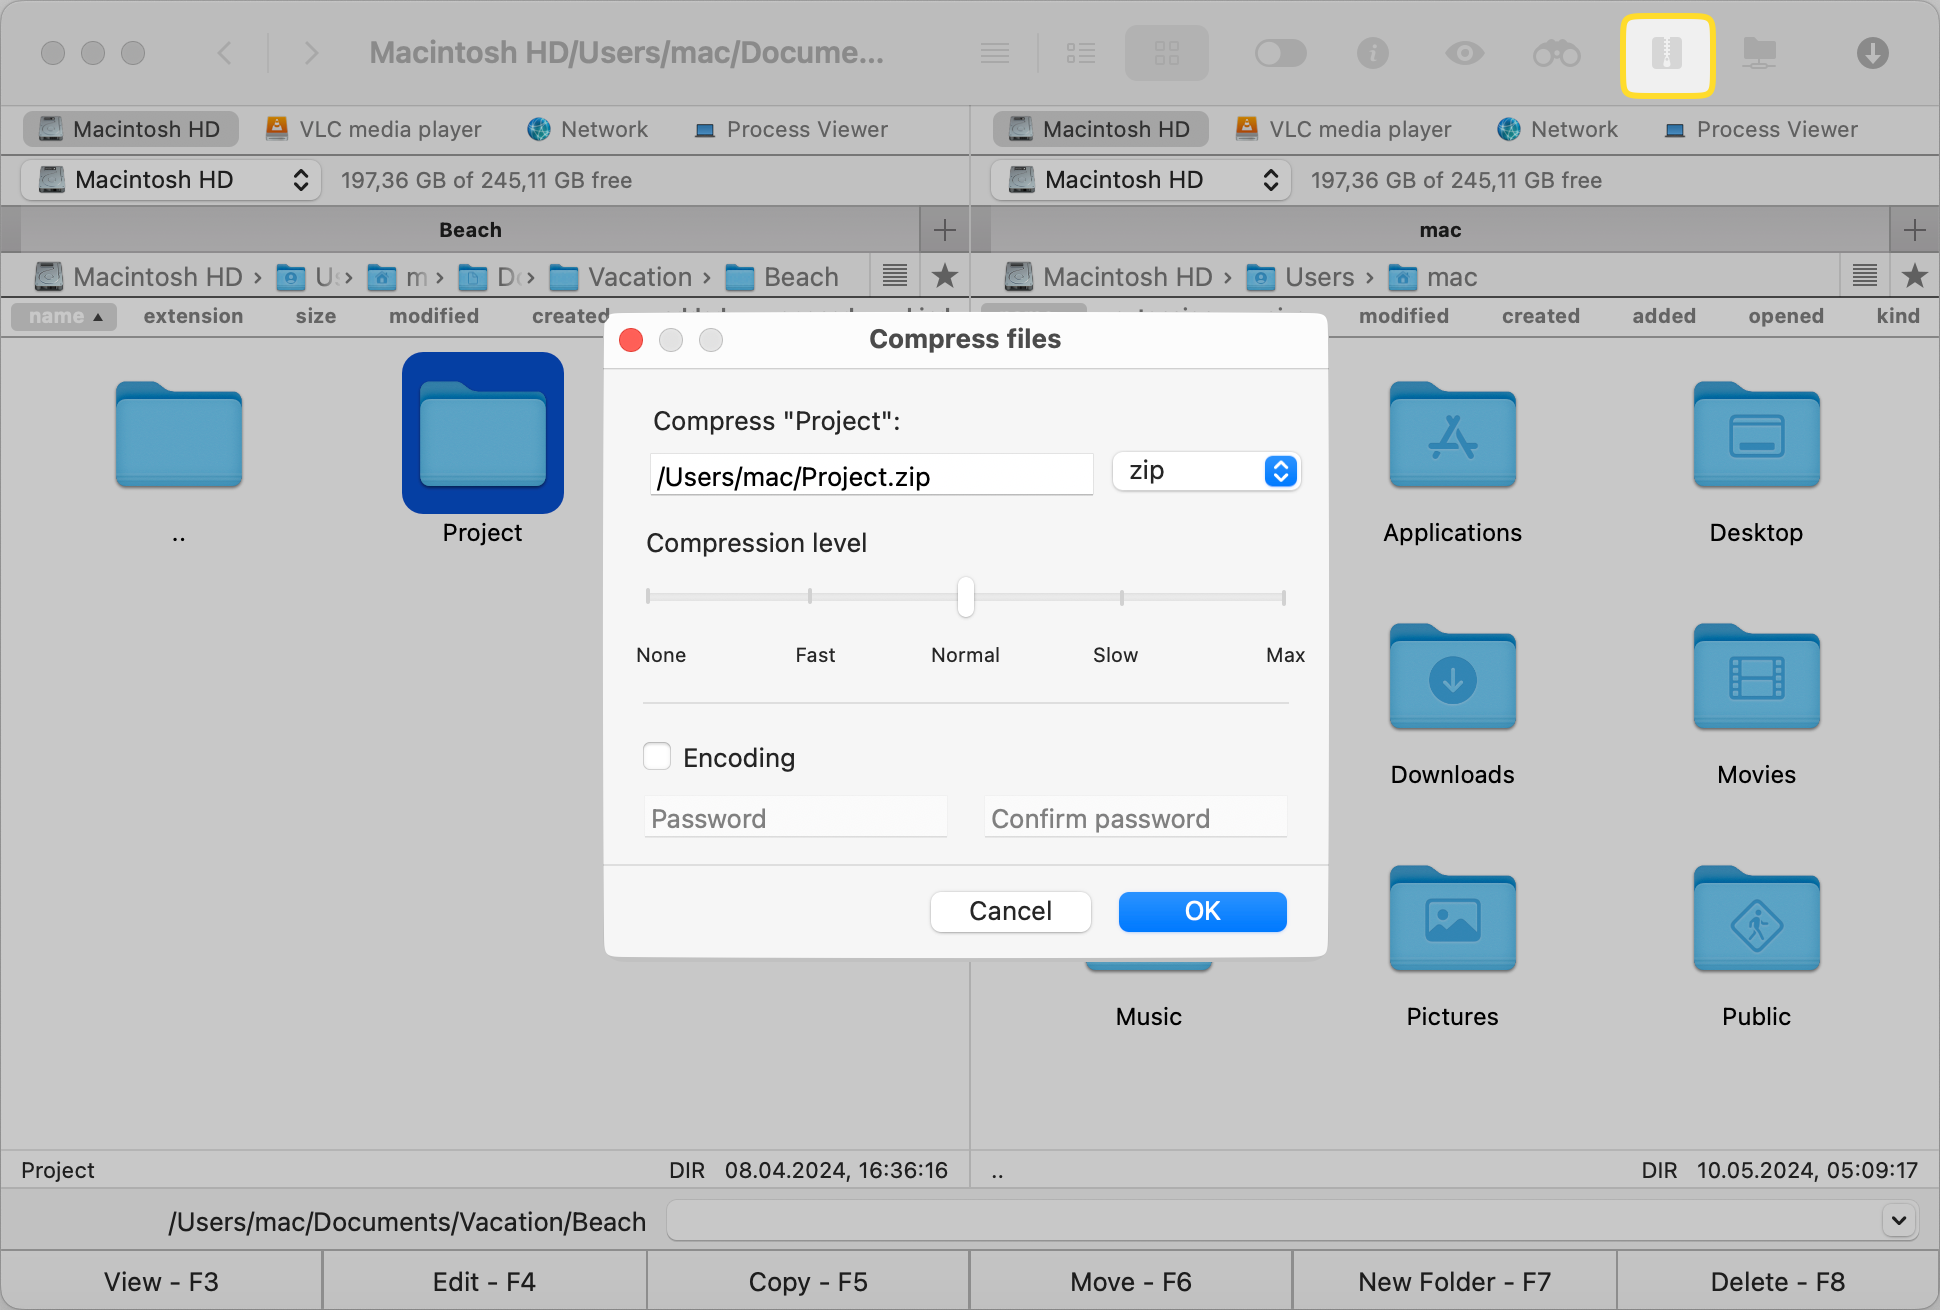The height and width of the screenshot is (1310, 1940).
Task: Switch to brief list view
Action: point(1081,53)
